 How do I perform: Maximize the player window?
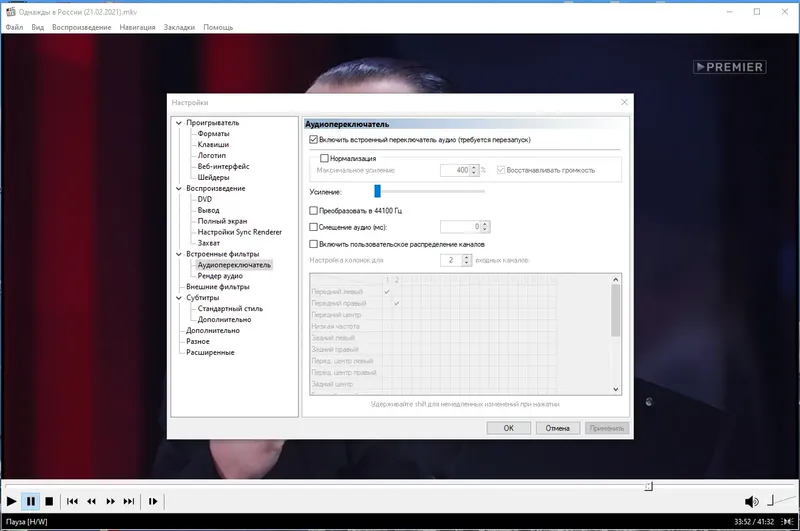[x=757, y=11]
